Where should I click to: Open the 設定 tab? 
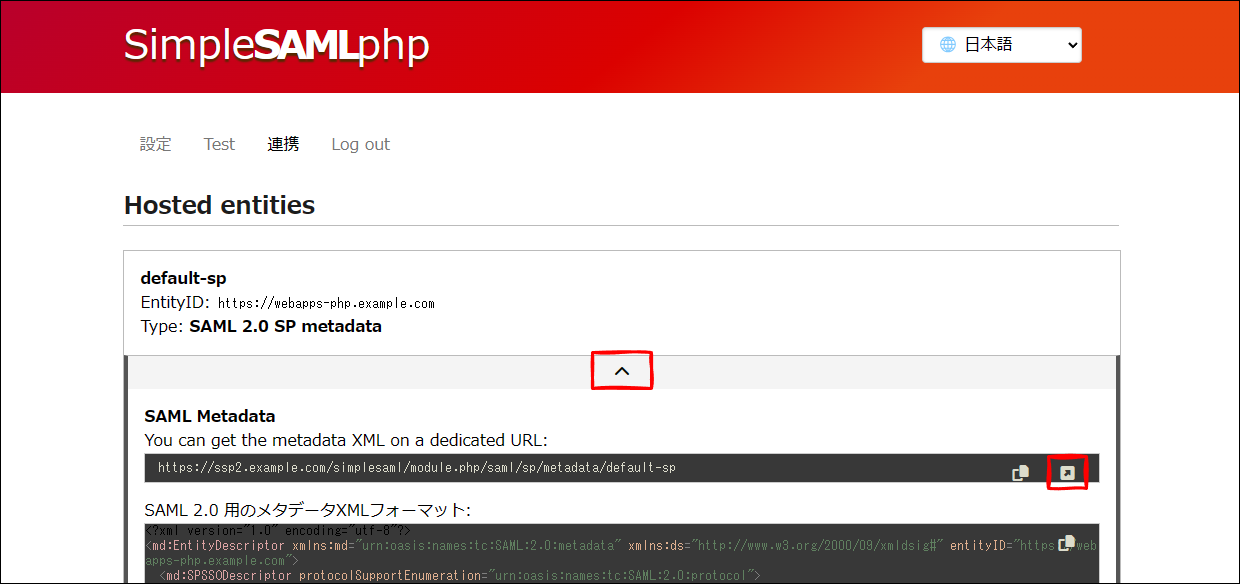pyautogui.click(x=156, y=144)
